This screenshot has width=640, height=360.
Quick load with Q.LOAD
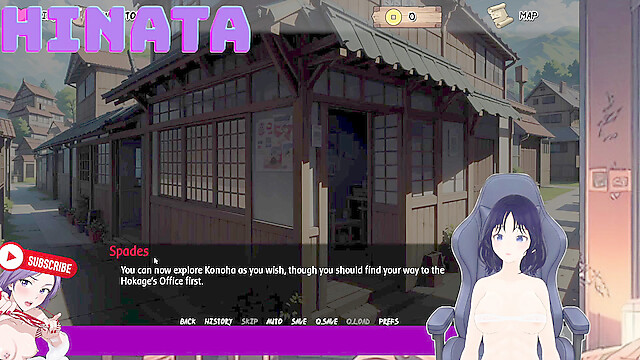tap(358, 322)
